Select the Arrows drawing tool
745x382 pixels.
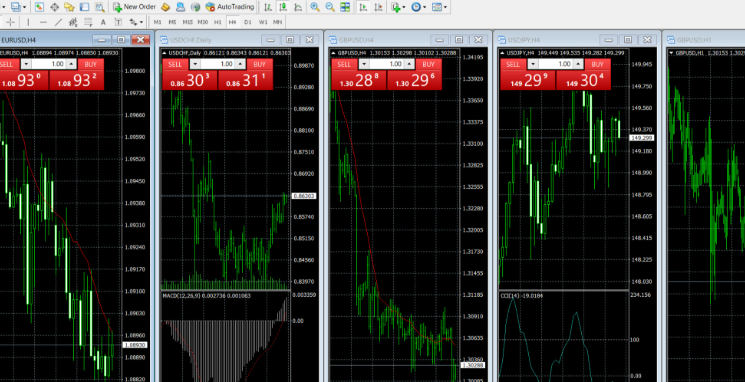click(x=133, y=22)
